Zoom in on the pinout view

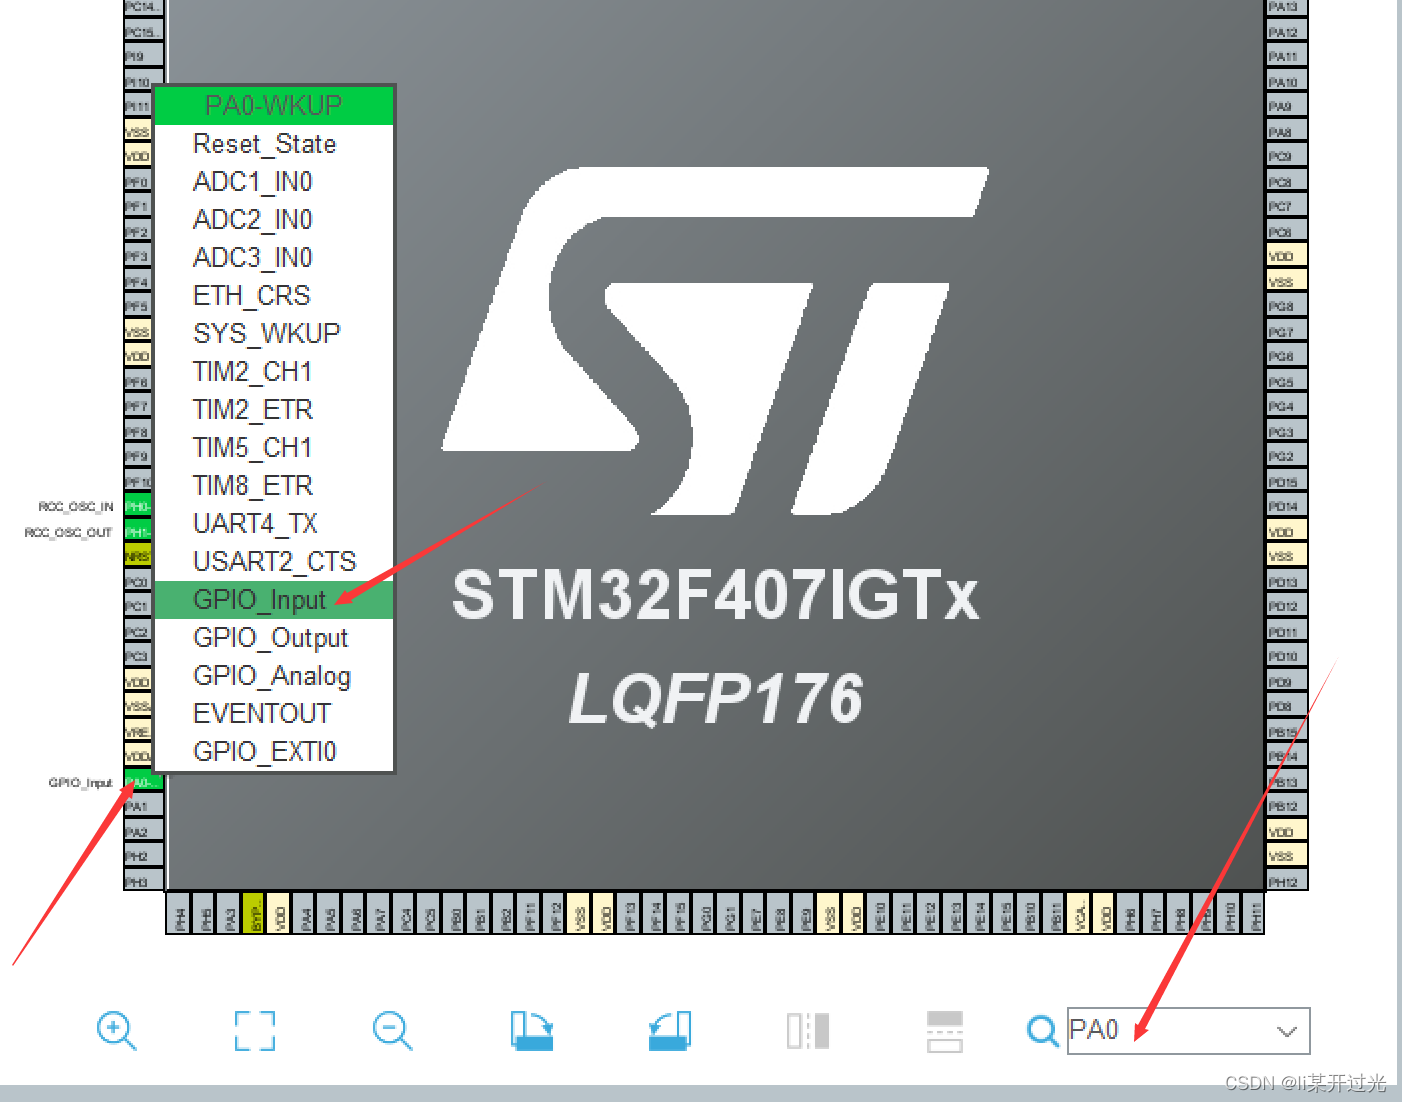coord(116,1030)
